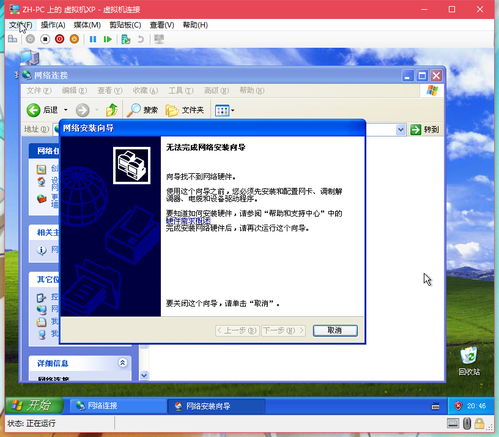Pause the virtual machine
Image resolution: width=499 pixels, height=437 pixels.
click(93, 39)
